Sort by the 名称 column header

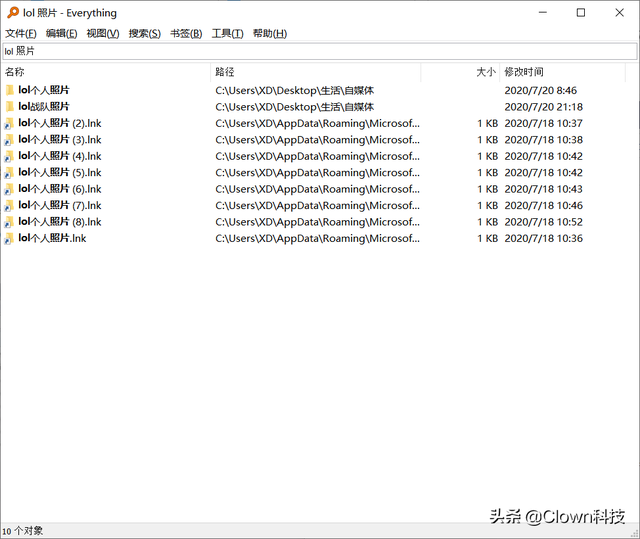(106, 72)
